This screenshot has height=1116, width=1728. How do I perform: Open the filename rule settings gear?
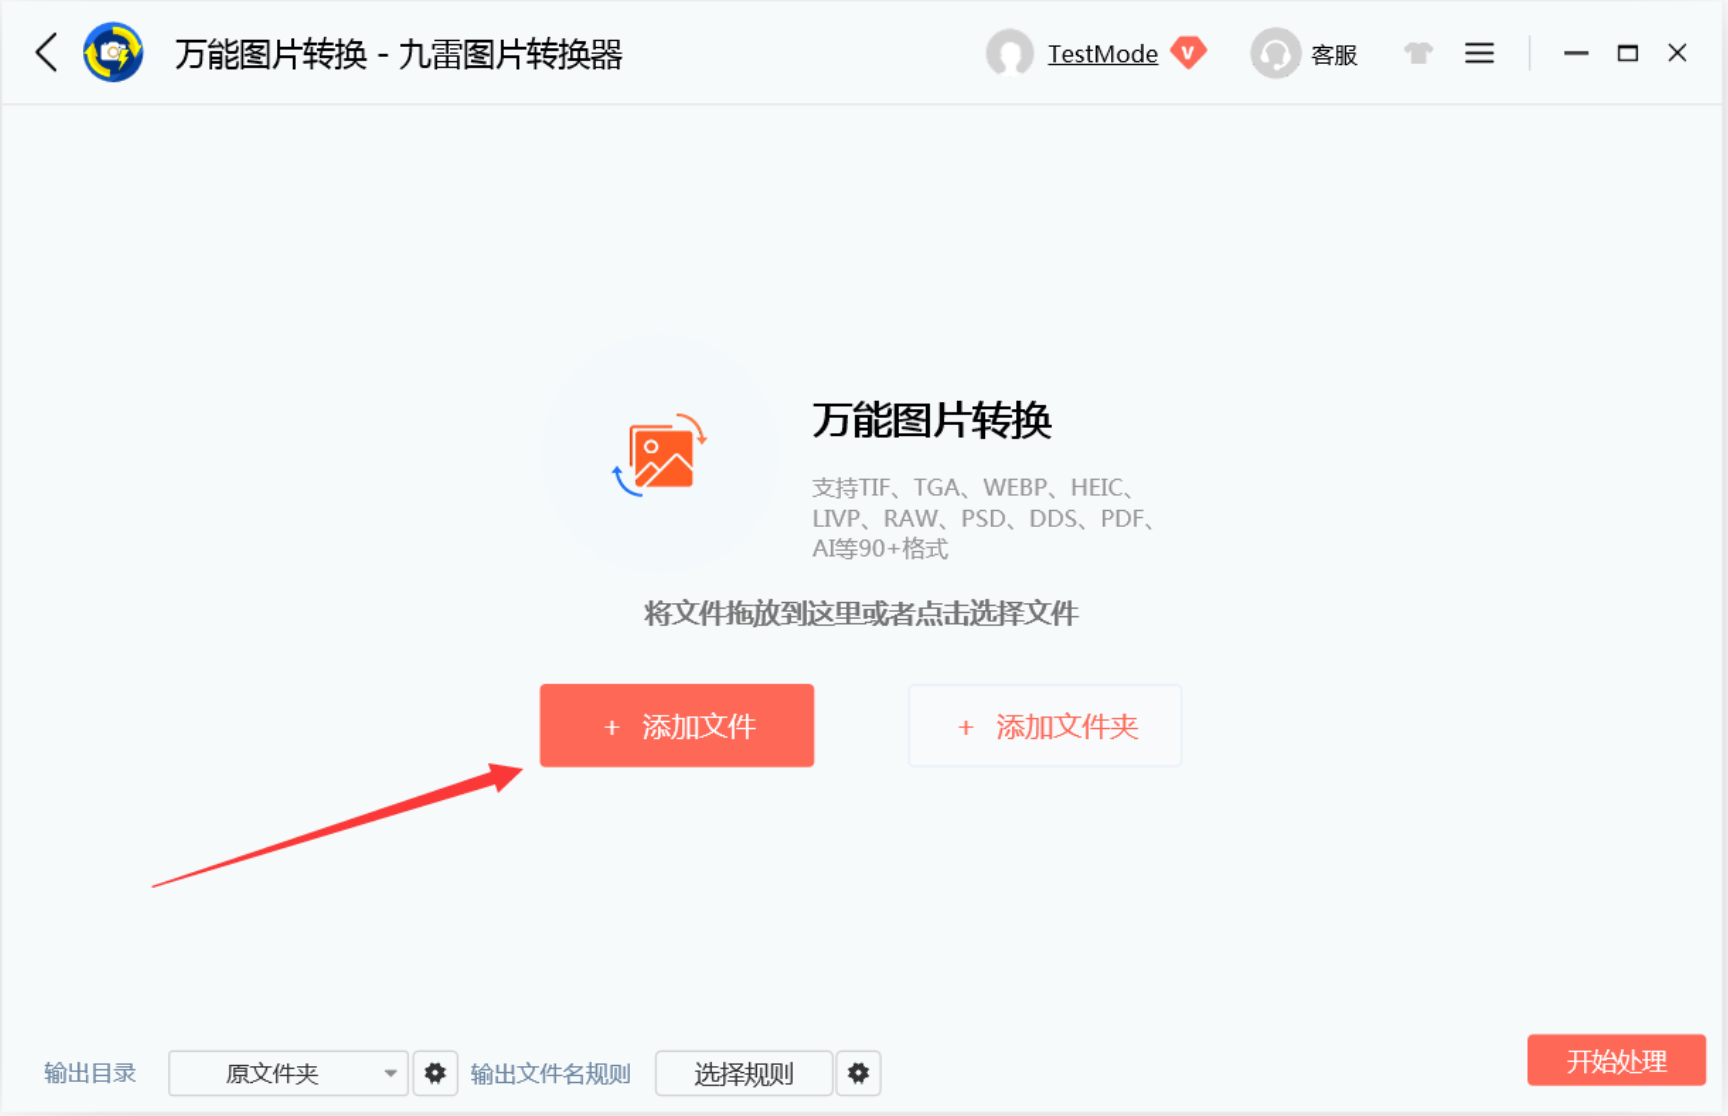(858, 1073)
